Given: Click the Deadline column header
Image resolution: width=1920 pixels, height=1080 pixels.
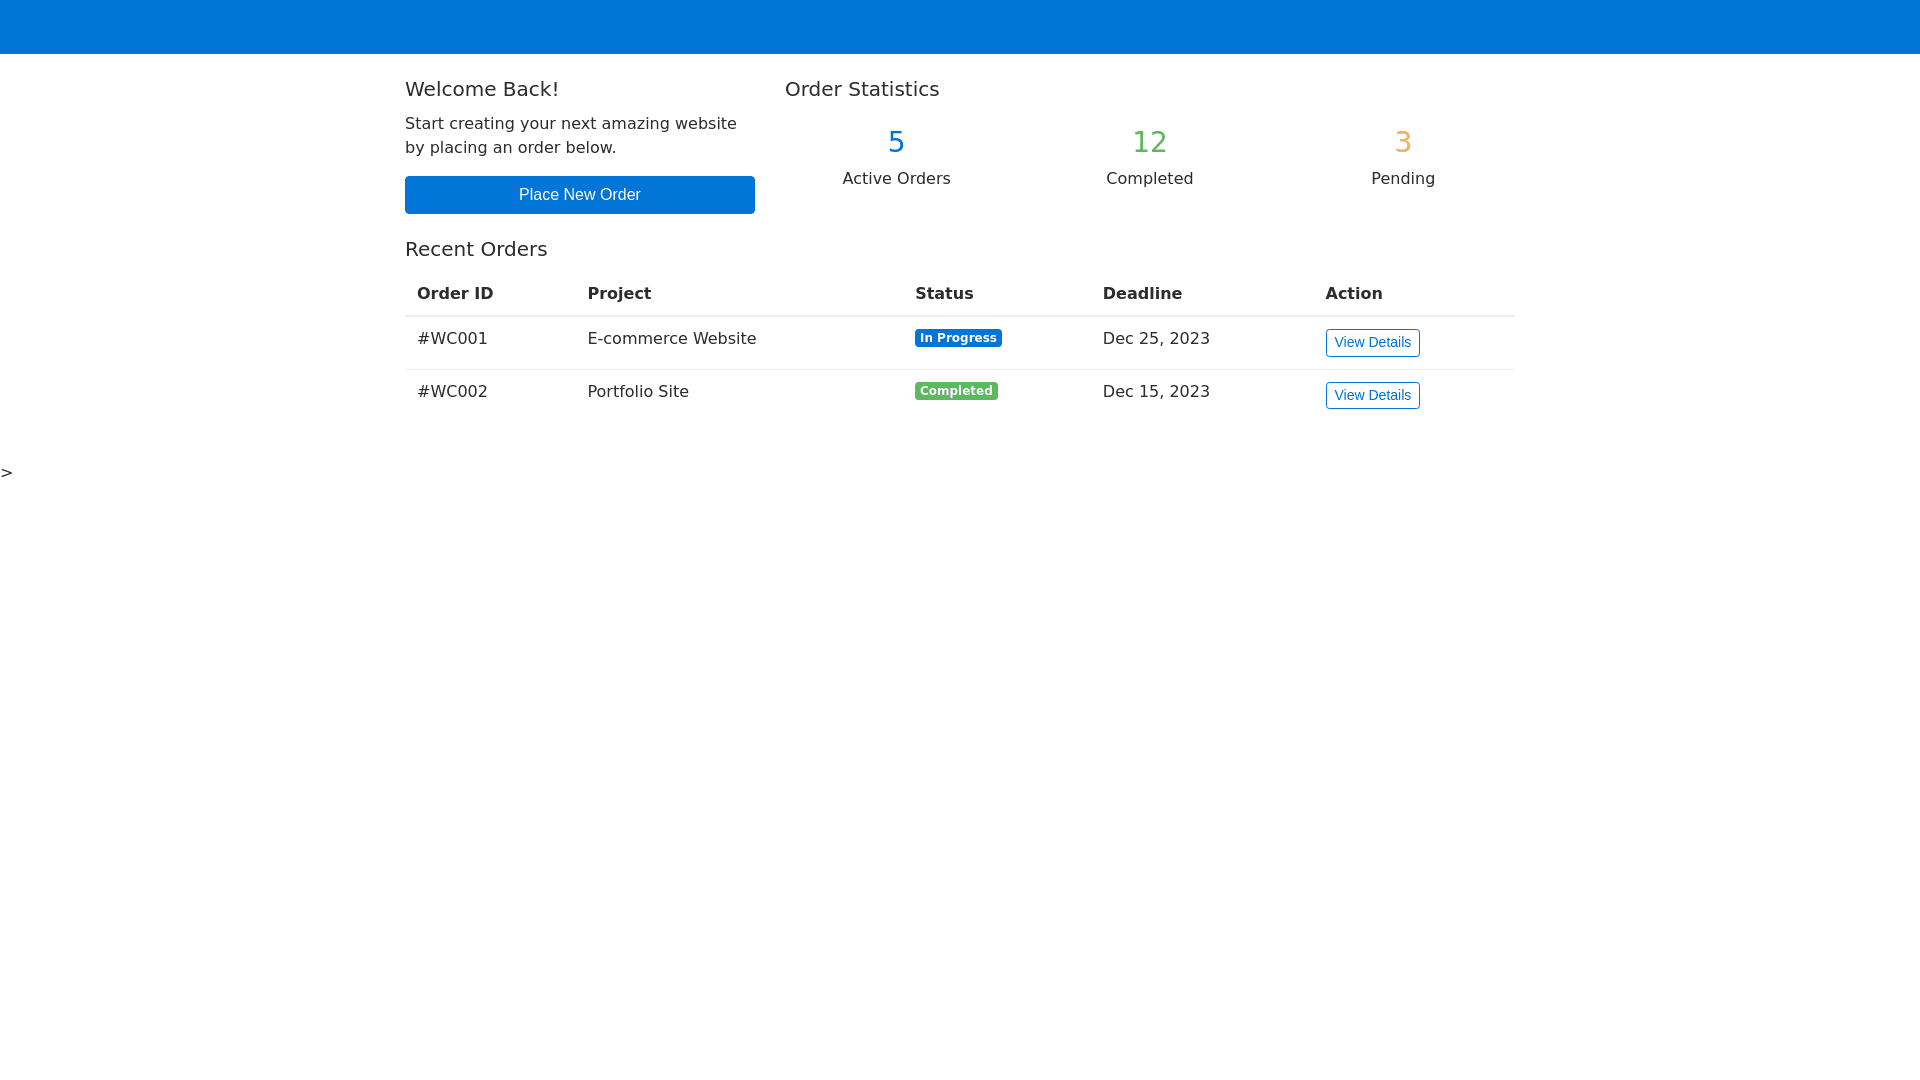Looking at the screenshot, I should click(x=1142, y=294).
